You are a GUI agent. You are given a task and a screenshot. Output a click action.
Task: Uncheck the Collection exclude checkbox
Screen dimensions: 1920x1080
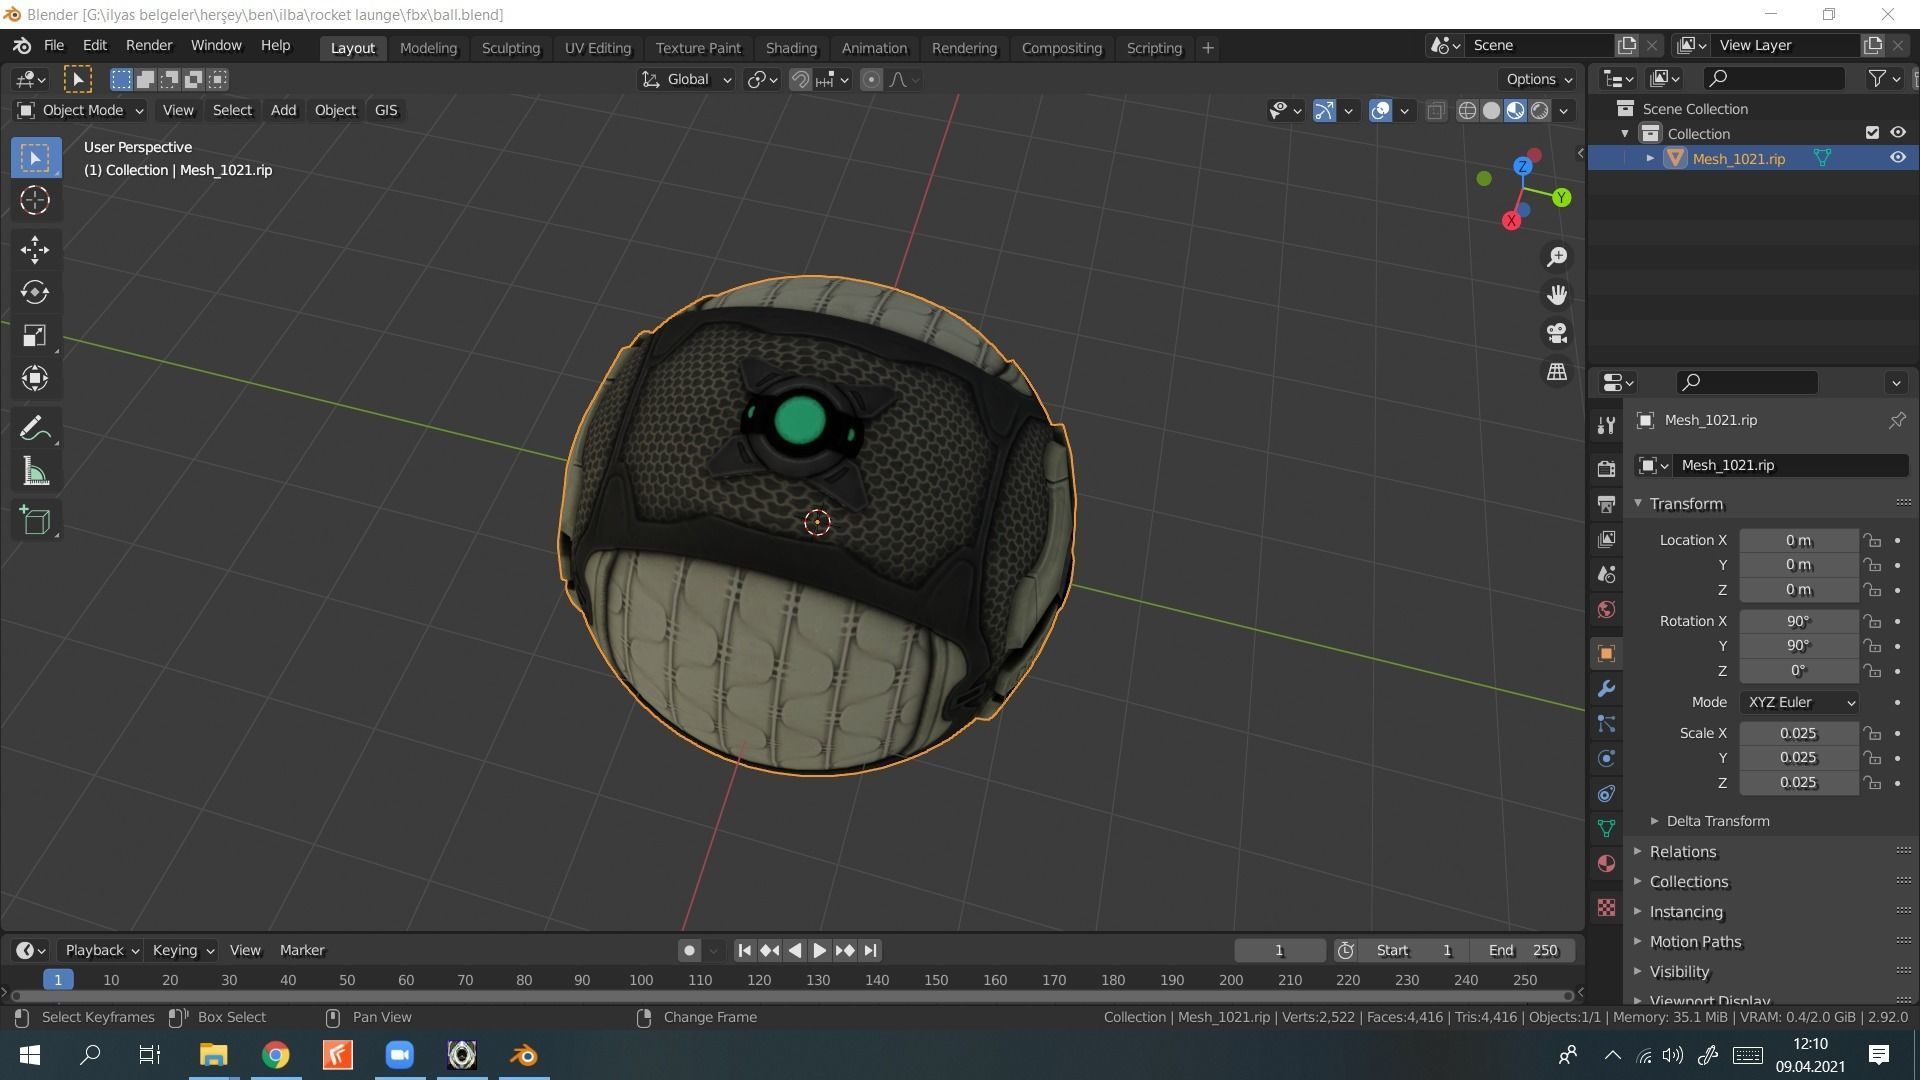coord(1872,133)
